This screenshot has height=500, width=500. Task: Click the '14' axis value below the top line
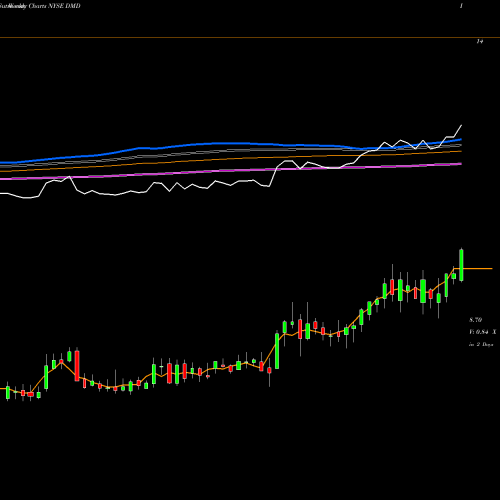[480, 41]
